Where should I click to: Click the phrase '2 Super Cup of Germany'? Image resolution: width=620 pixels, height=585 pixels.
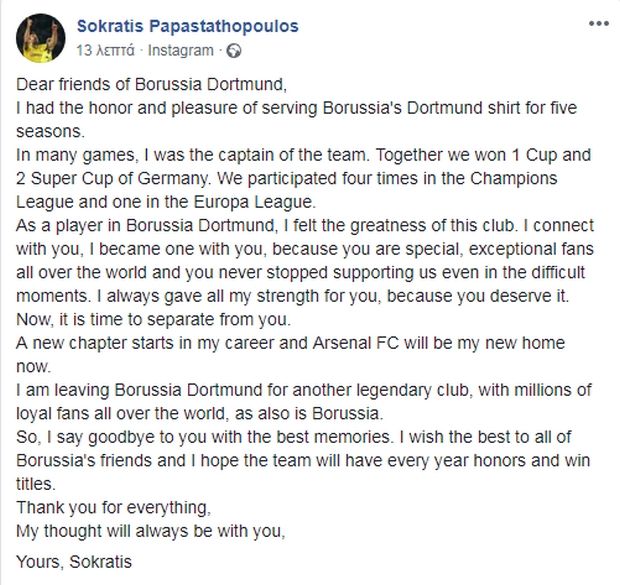coord(112,178)
